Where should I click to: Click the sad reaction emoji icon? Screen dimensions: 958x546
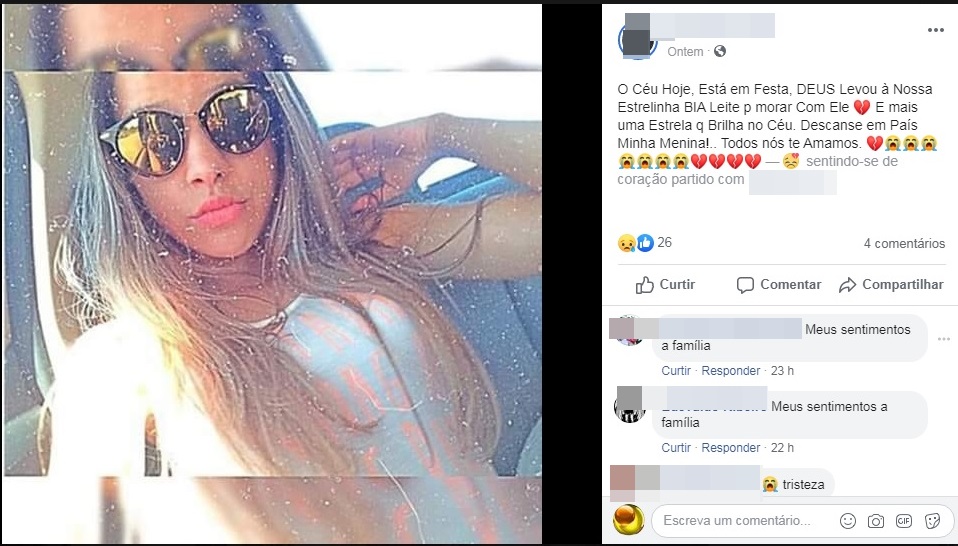click(626, 243)
